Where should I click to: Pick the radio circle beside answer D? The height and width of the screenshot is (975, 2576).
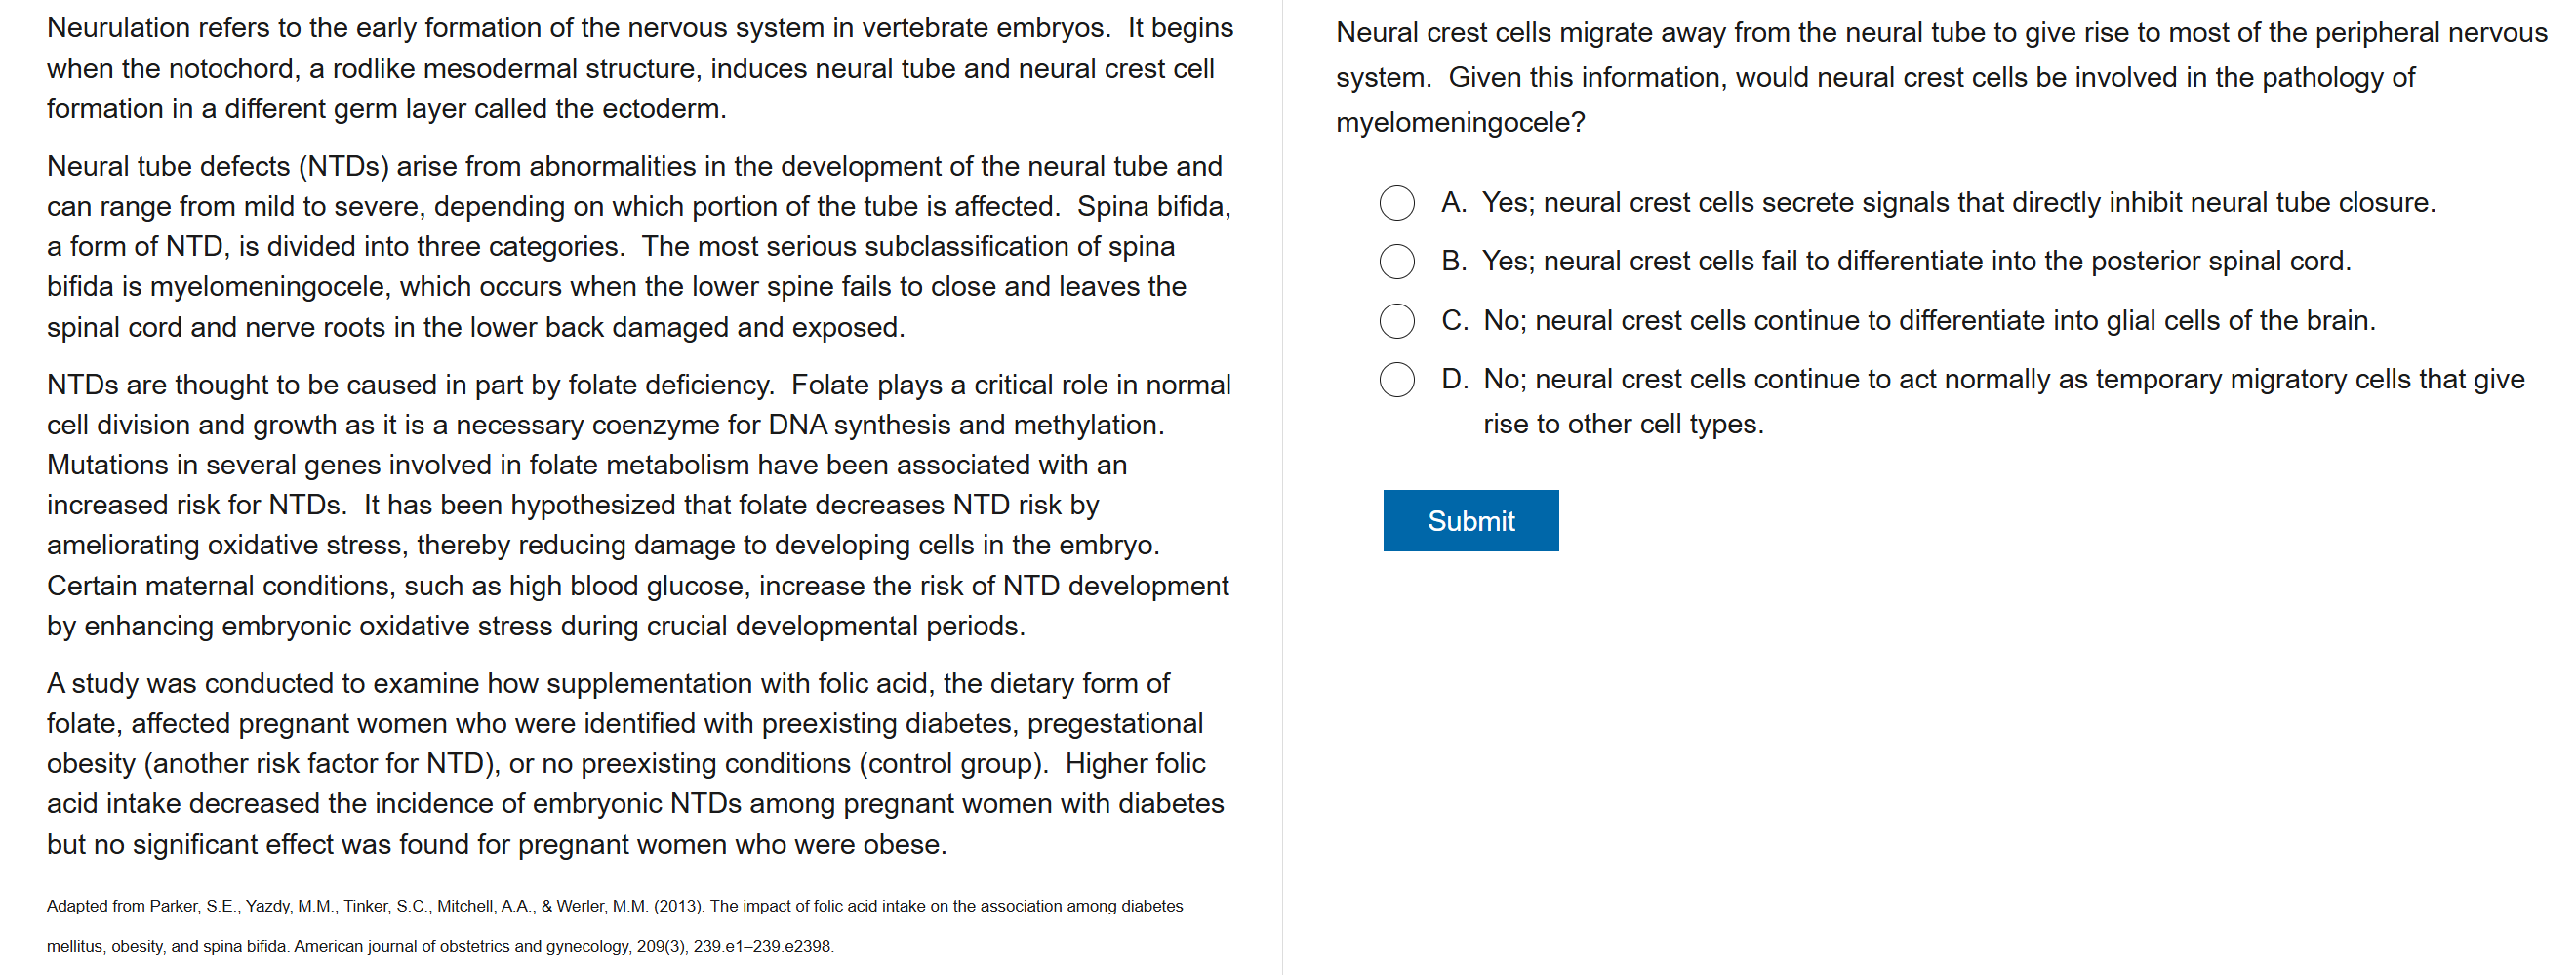coord(1396,380)
